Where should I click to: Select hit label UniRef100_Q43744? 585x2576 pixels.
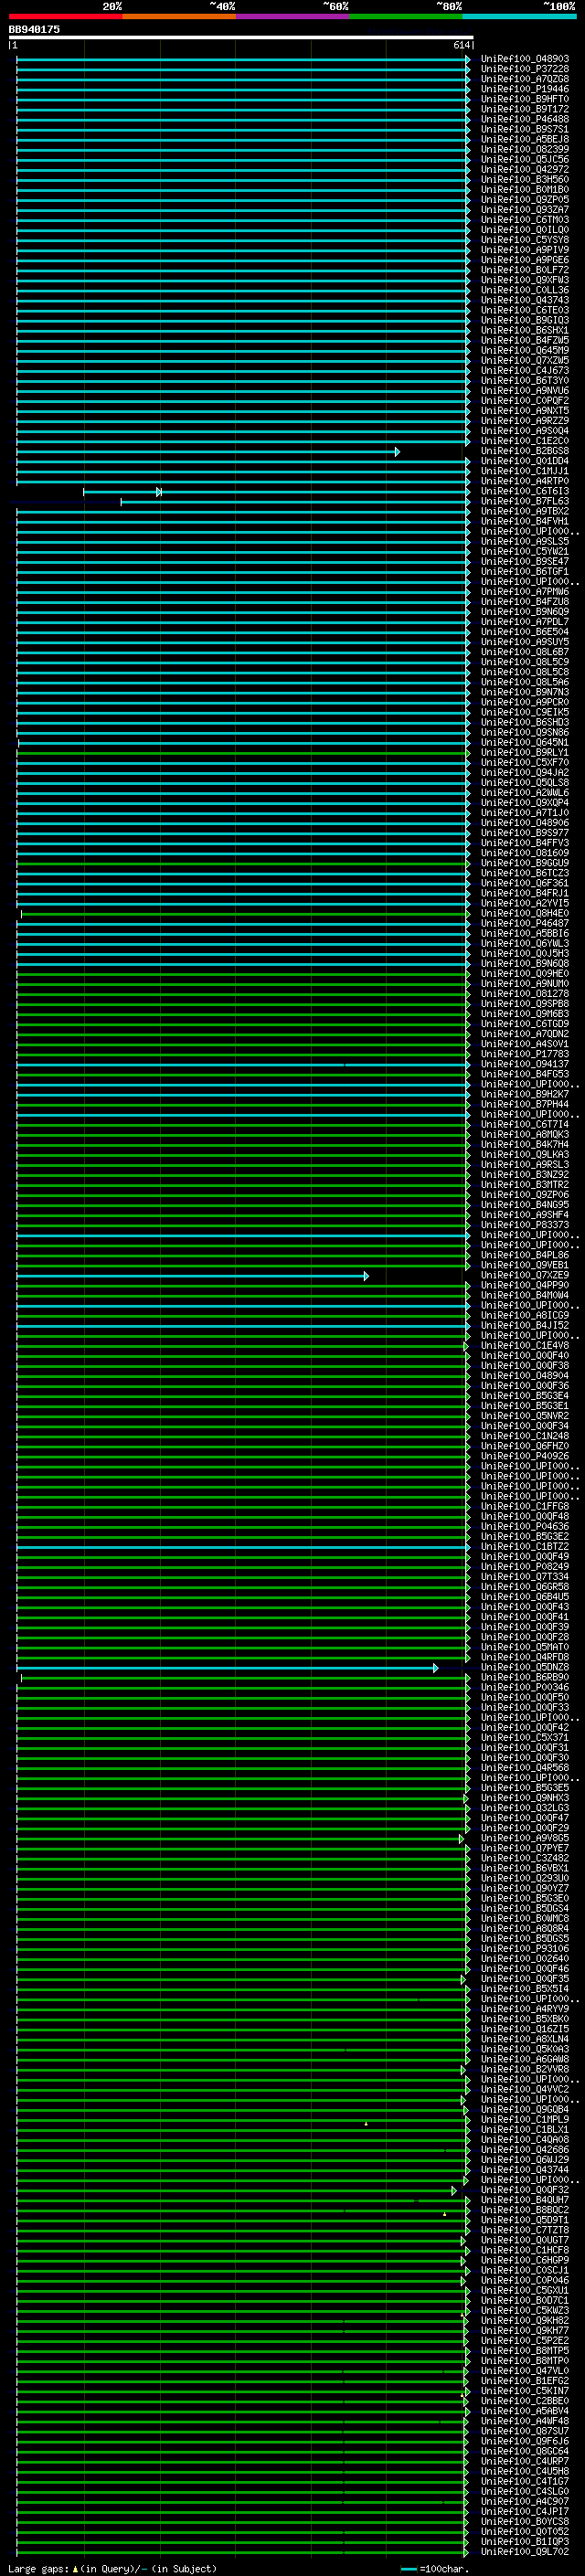pos(525,2170)
